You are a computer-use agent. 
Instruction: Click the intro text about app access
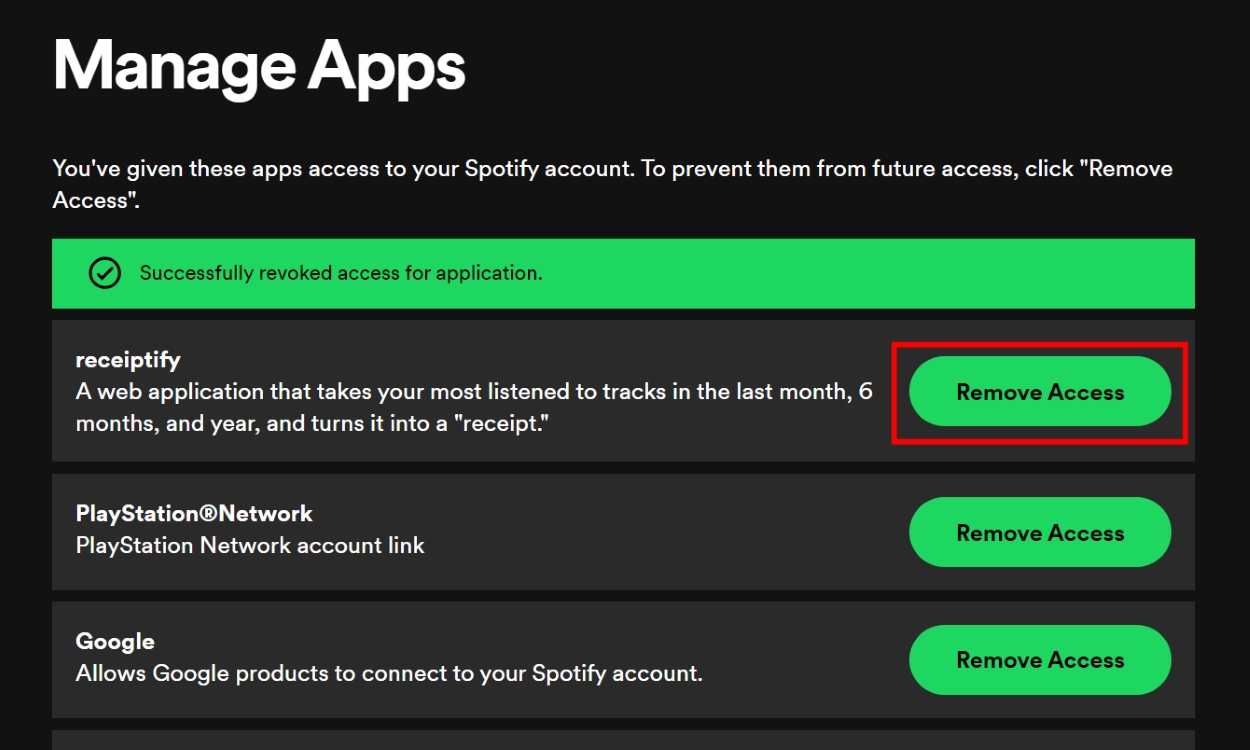tap(612, 184)
